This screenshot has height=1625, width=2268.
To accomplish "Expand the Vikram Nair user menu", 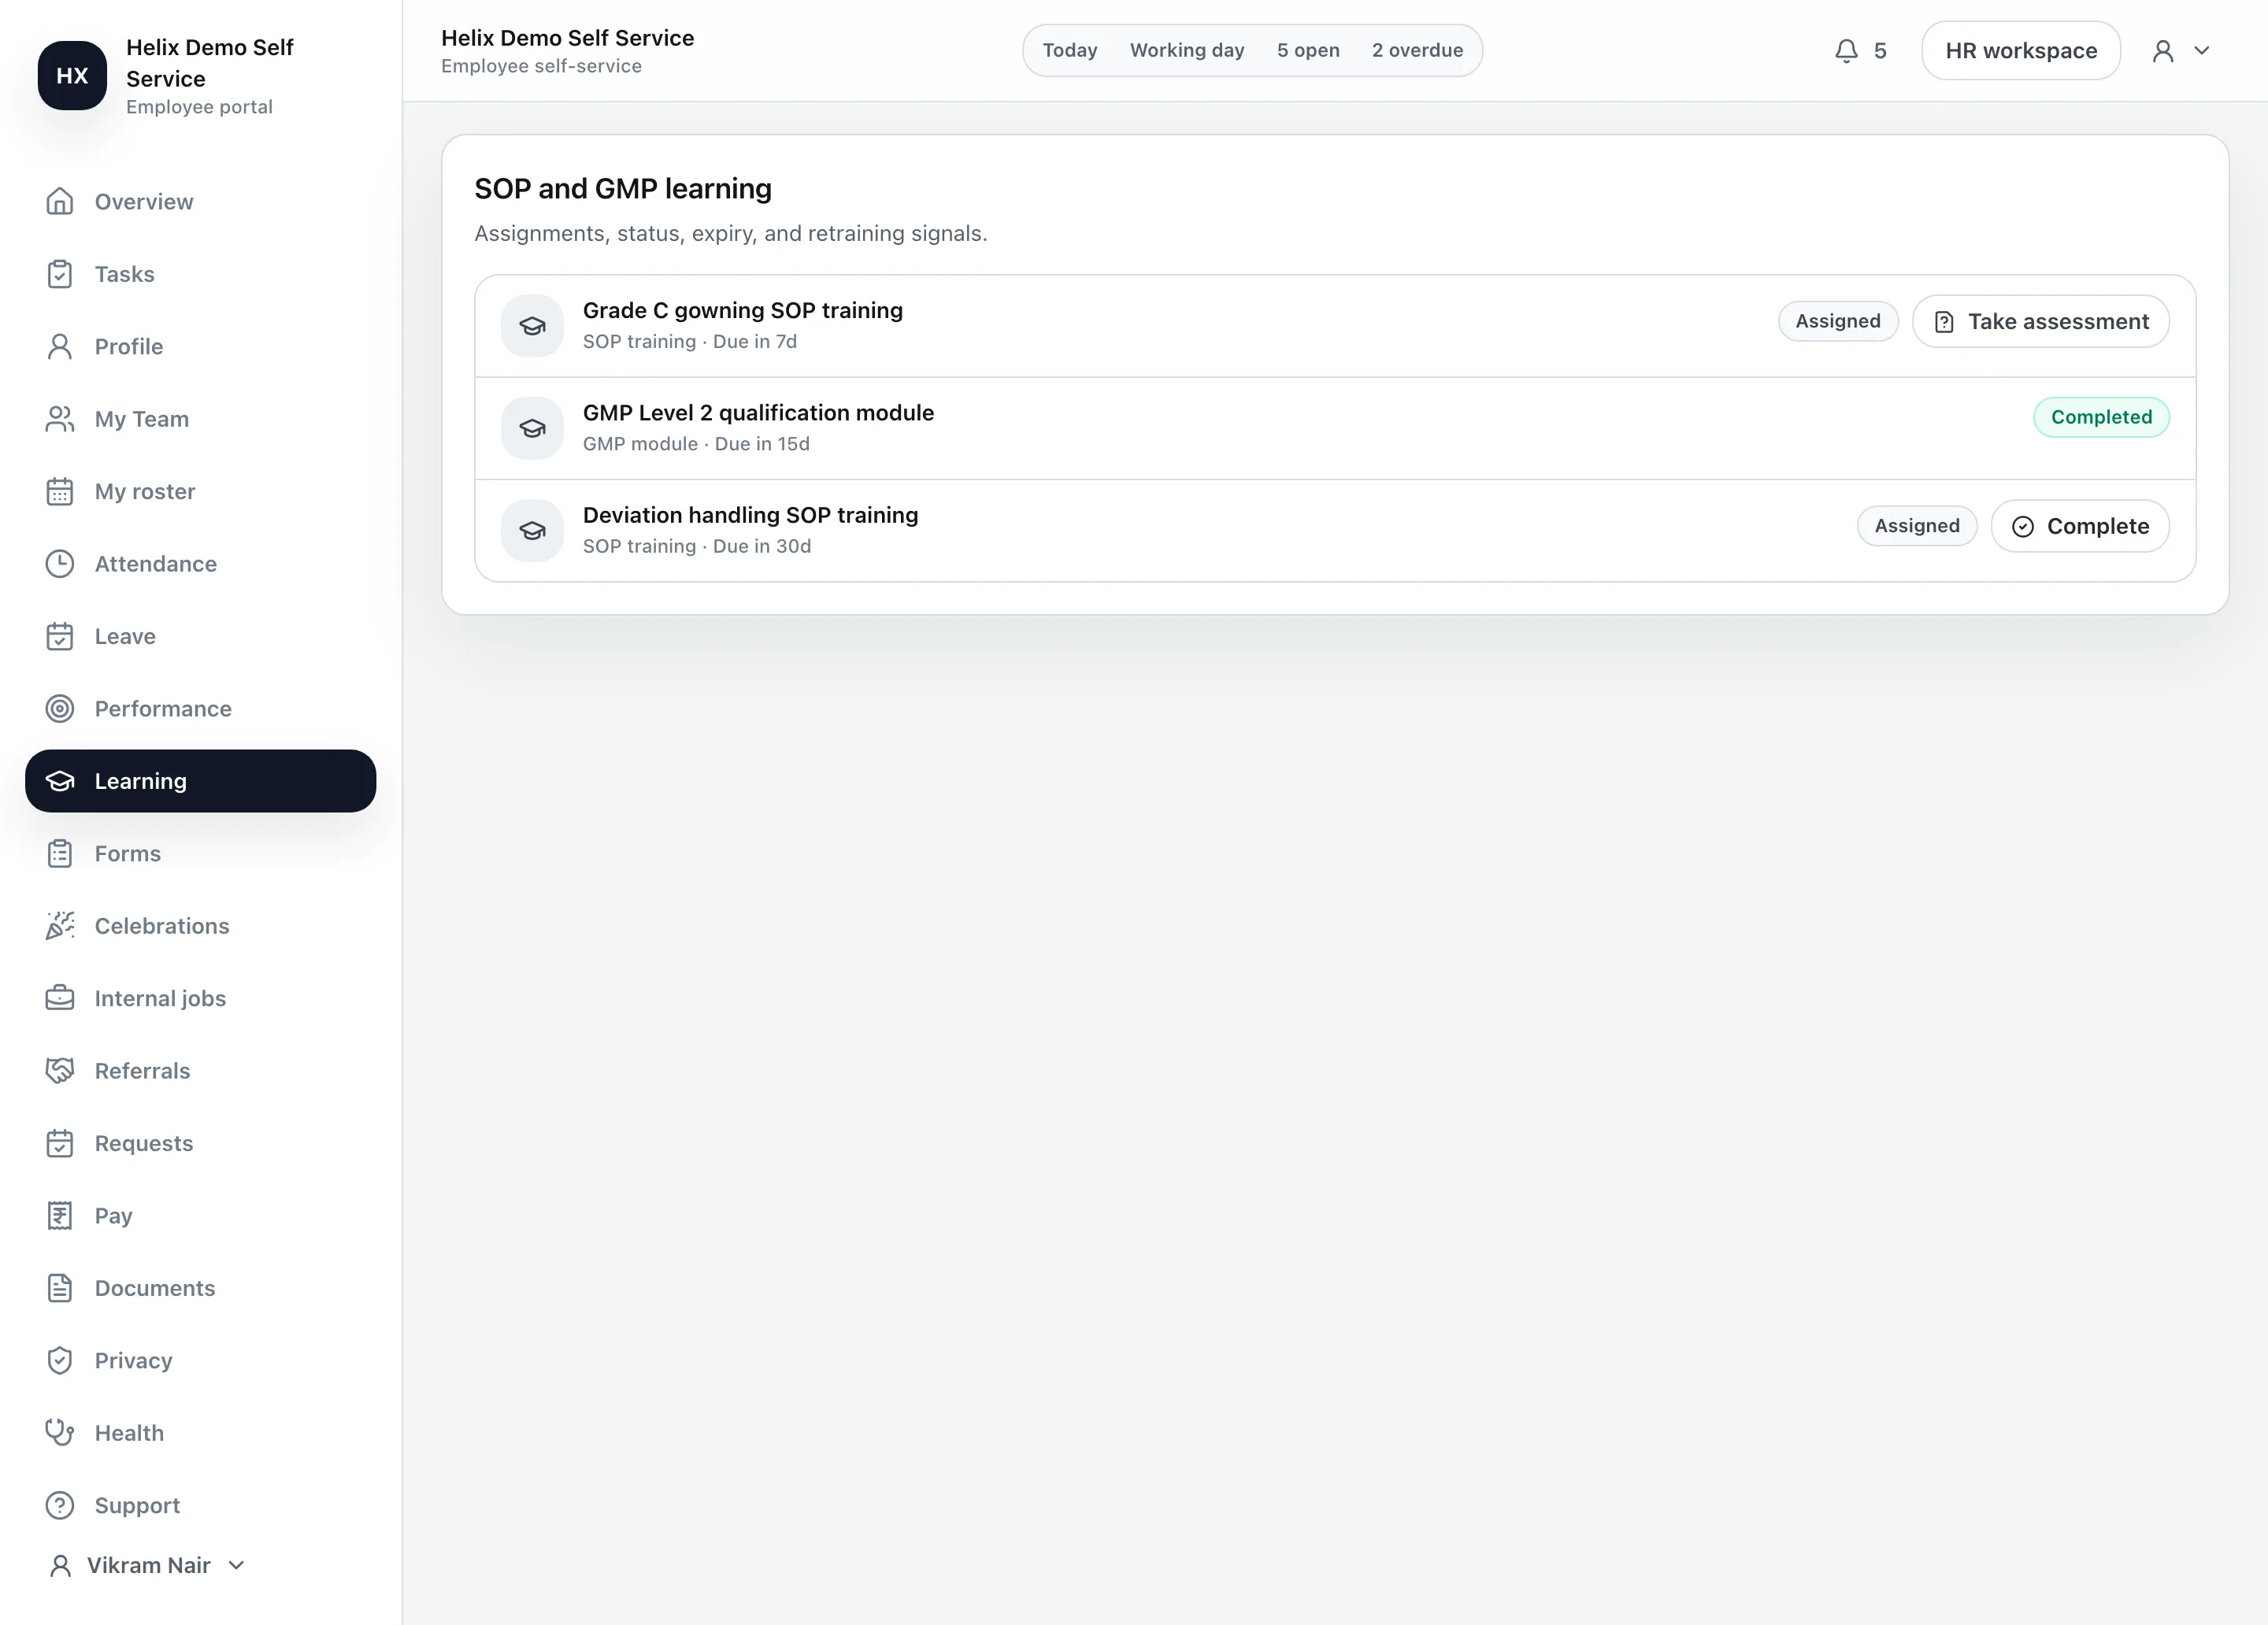I will pyautogui.click(x=147, y=1565).
